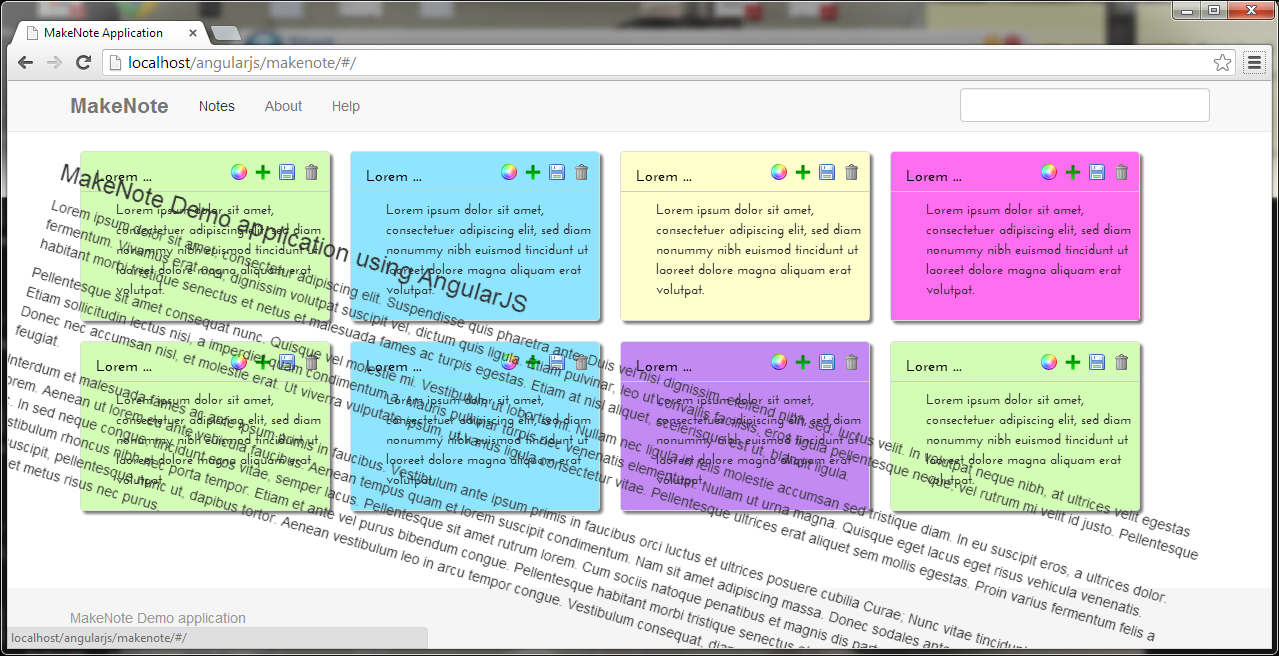Open color wheel on top-row blue note
Image resolution: width=1279 pixels, height=656 pixels.
point(509,172)
